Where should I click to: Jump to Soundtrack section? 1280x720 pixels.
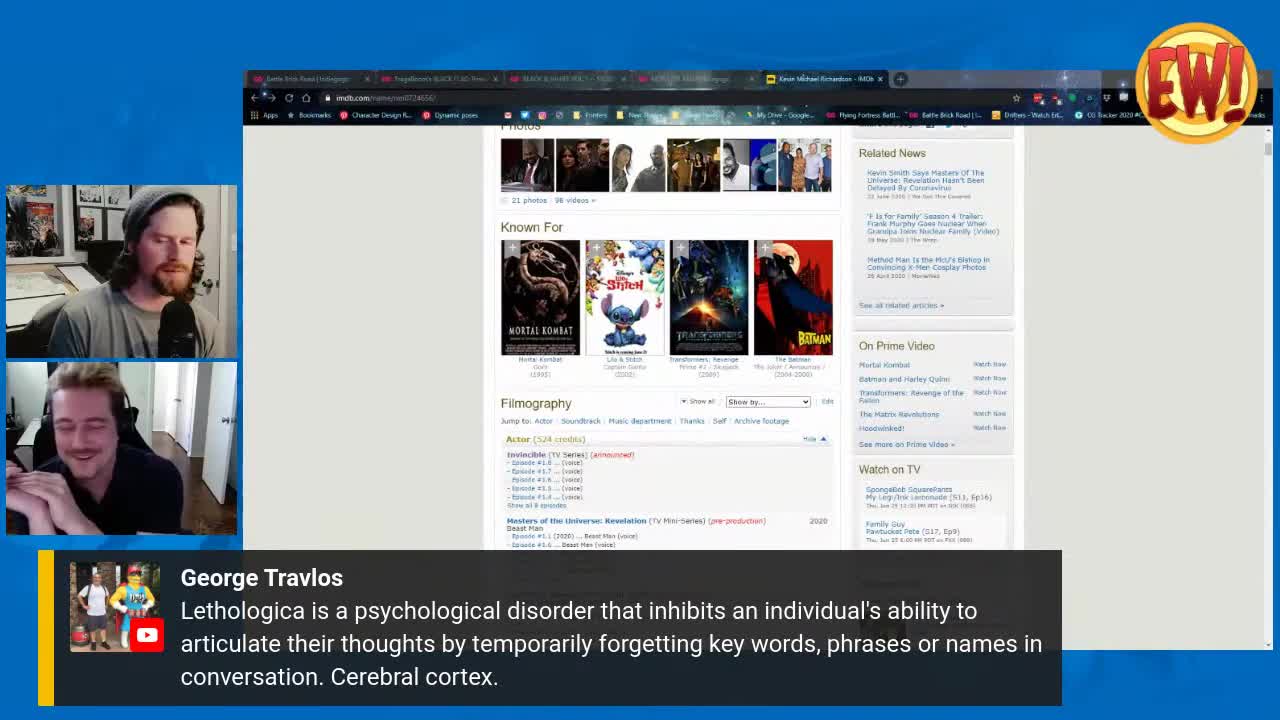580,421
